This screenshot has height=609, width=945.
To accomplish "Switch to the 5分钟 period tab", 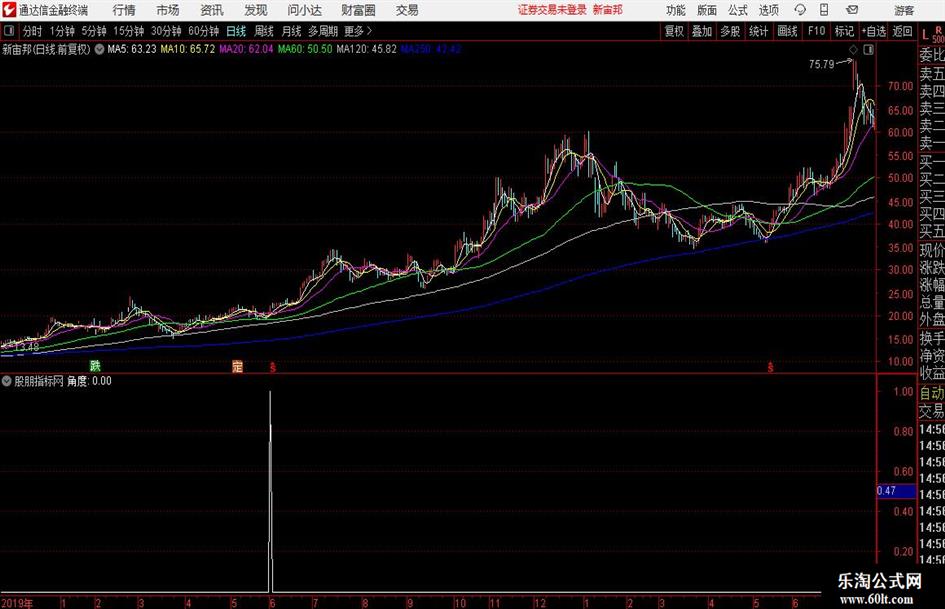I will click(x=94, y=31).
